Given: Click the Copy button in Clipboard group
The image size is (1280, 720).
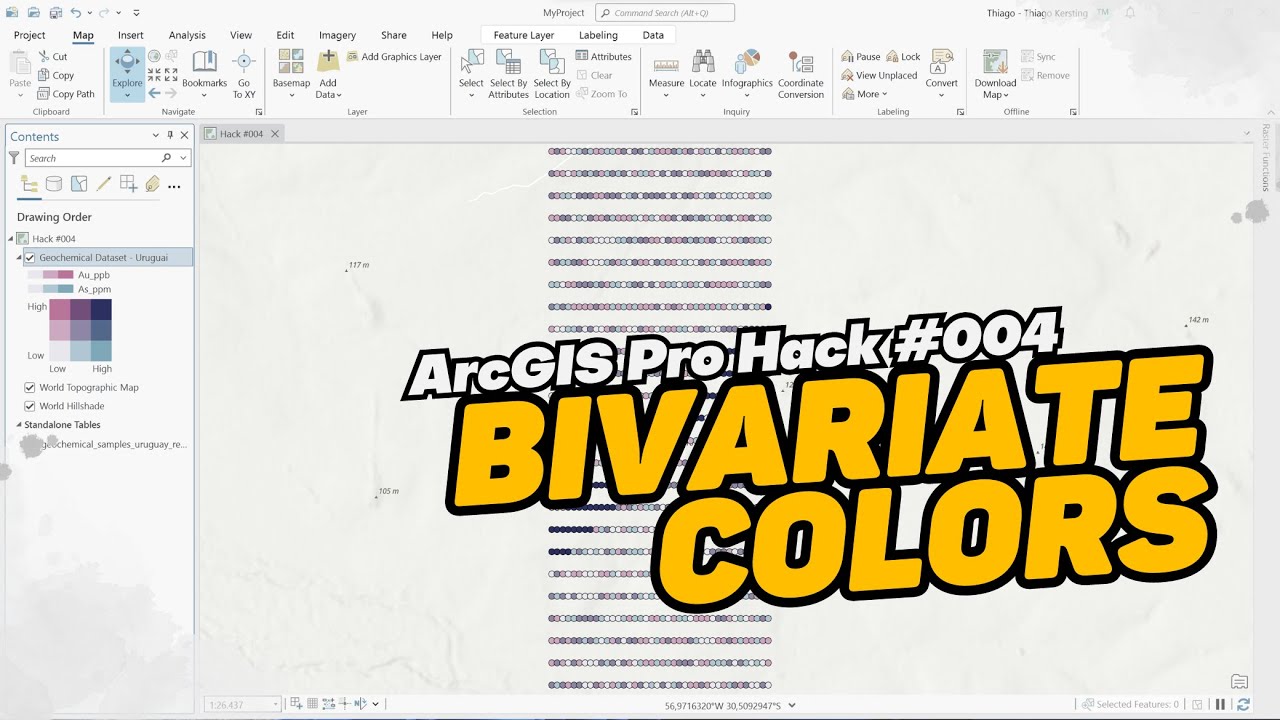Looking at the screenshot, I should (56, 75).
